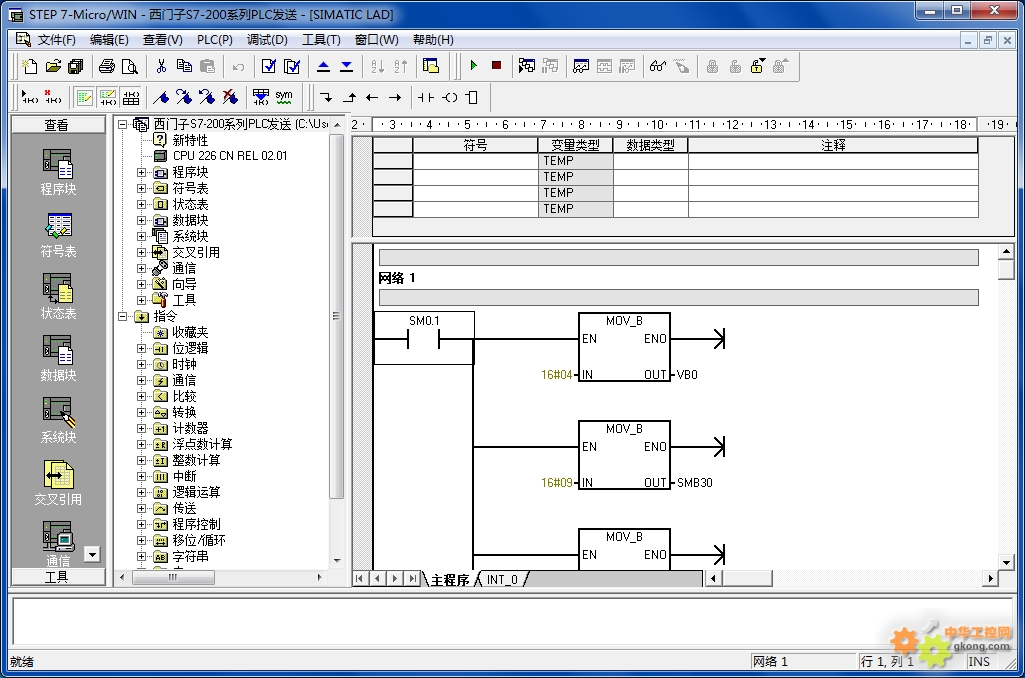Open 交叉引用 in the view bar

(x=58, y=483)
